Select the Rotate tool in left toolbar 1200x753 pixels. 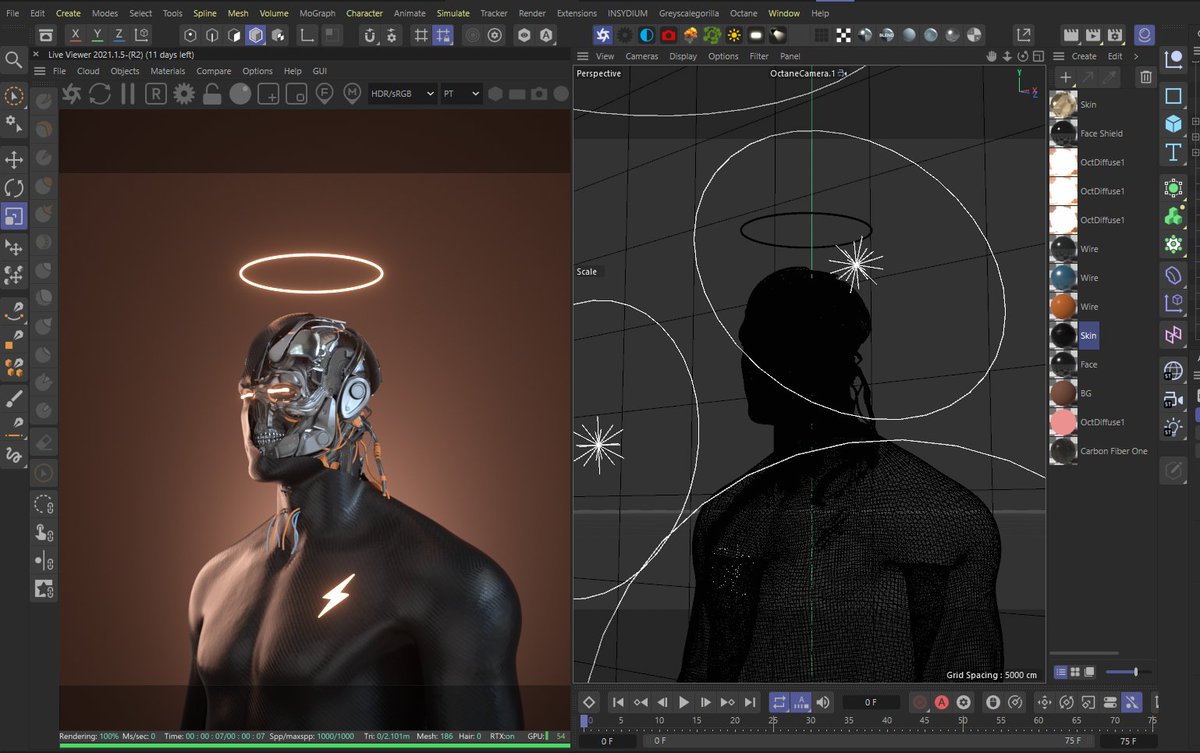pos(14,188)
